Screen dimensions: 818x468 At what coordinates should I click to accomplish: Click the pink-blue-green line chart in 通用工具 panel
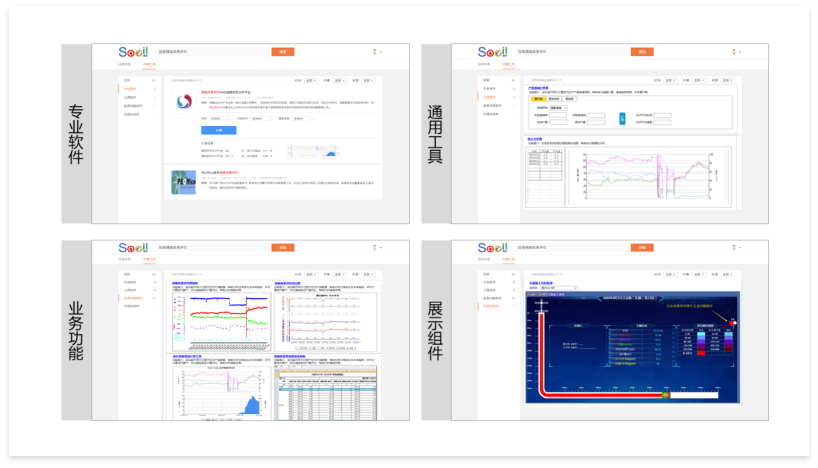tap(648, 176)
